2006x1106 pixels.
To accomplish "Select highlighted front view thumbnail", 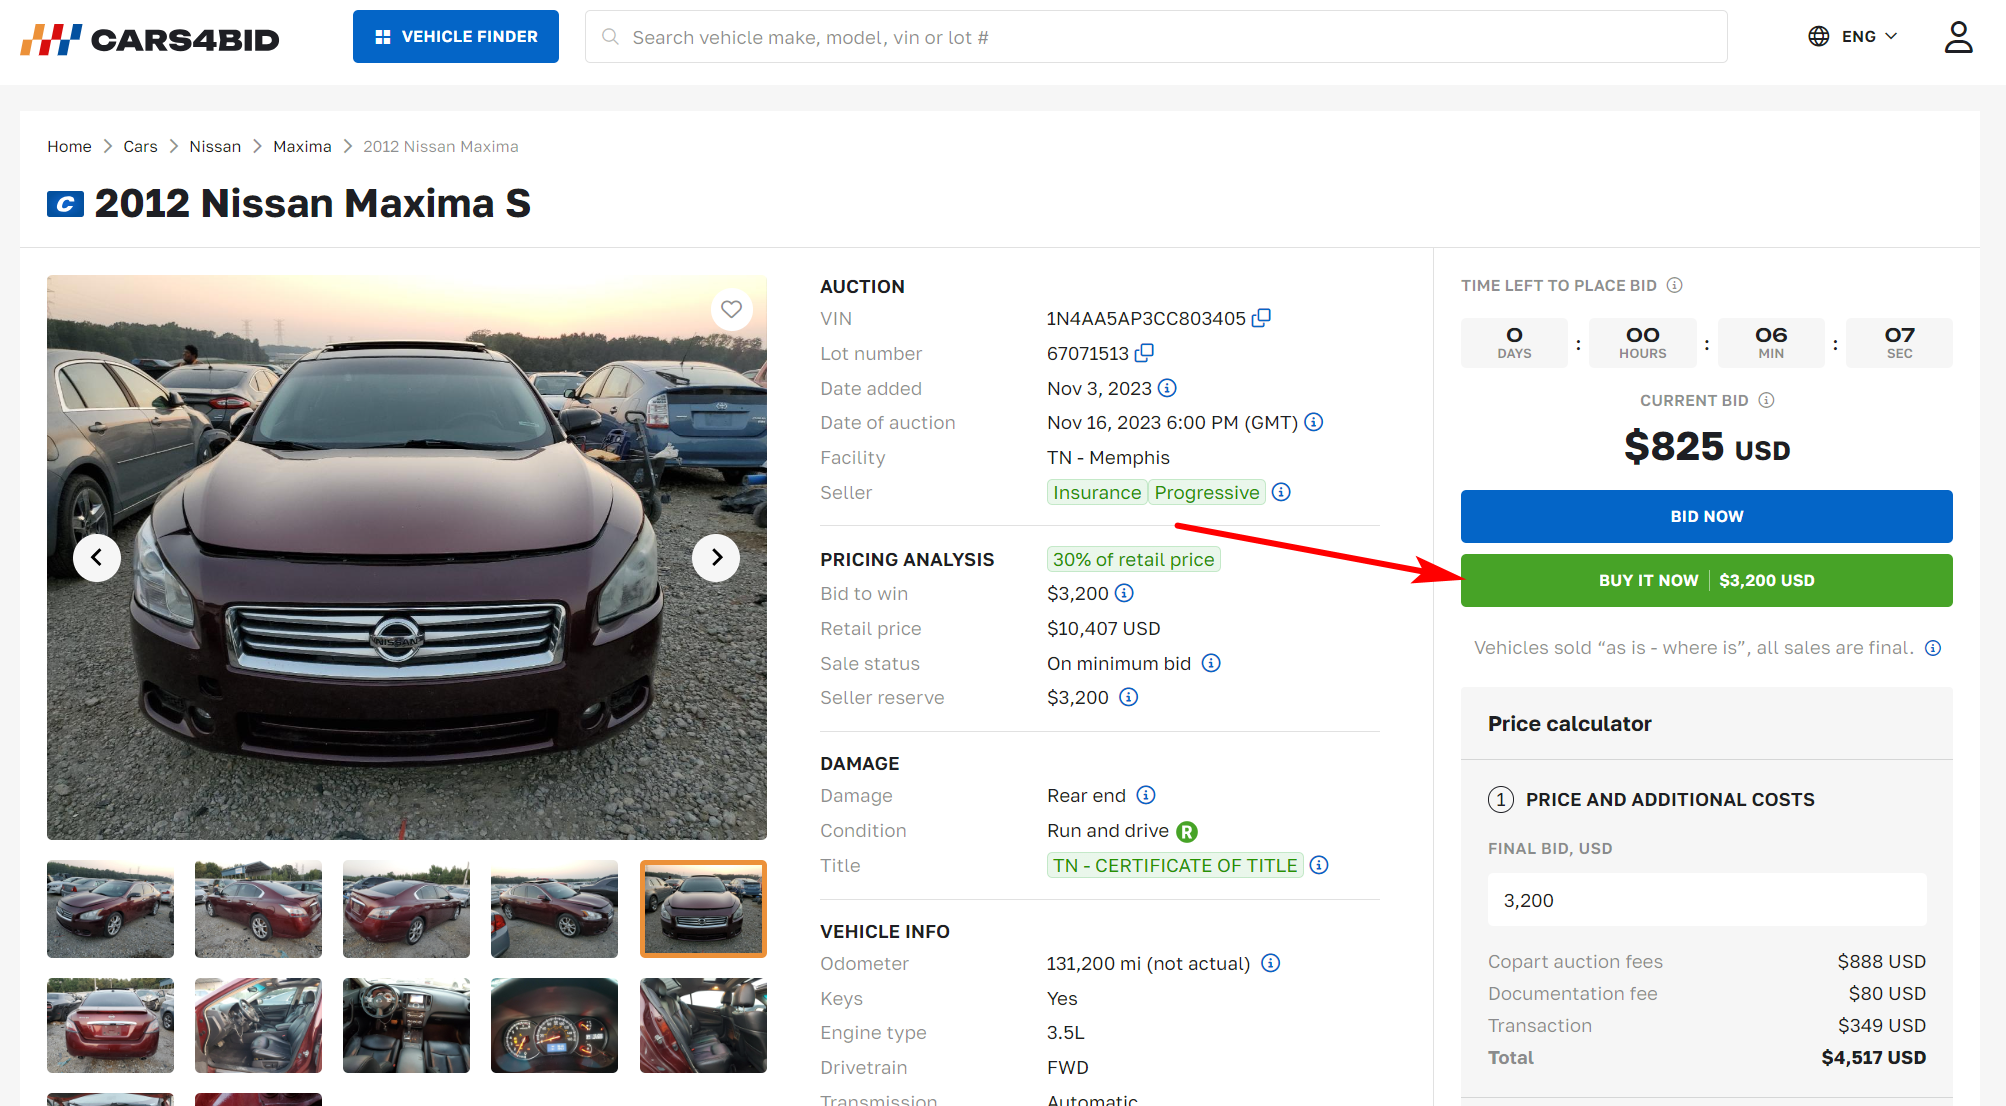I will [x=703, y=909].
